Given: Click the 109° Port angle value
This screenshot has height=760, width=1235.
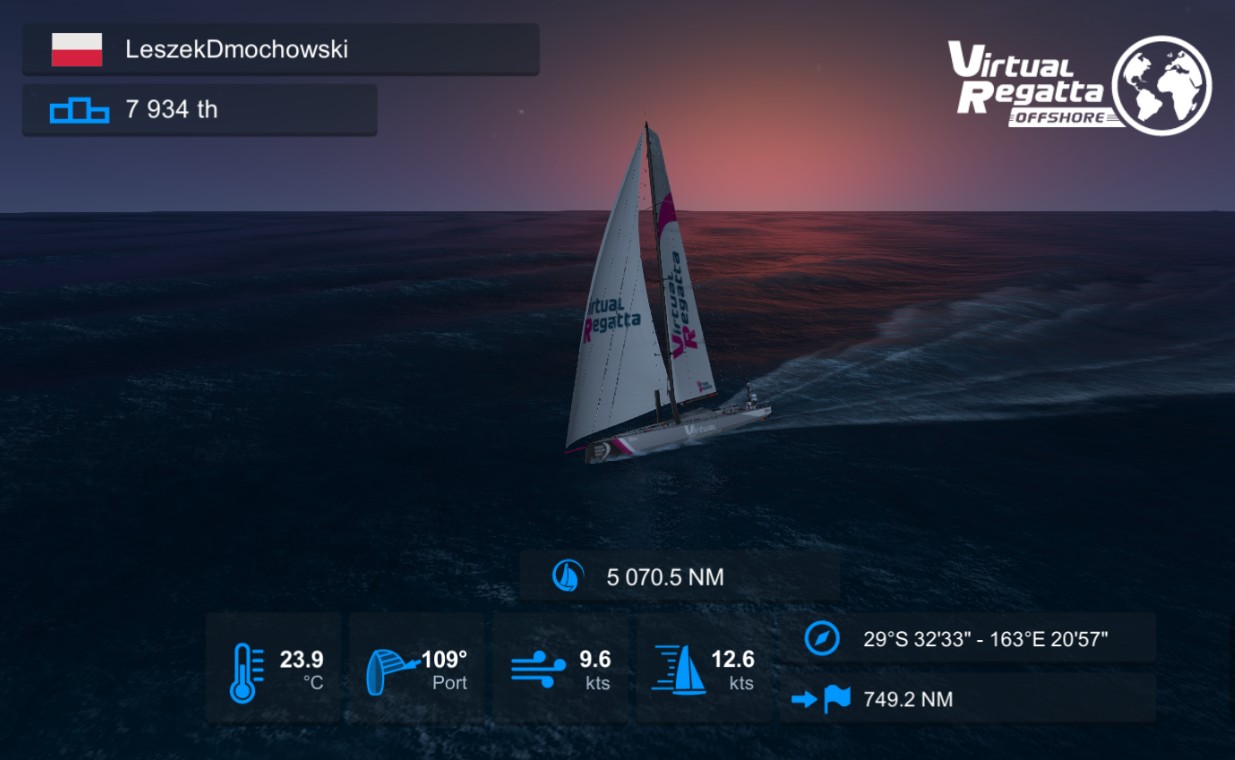Looking at the screenshot, I should pyautogui.click(x=444, y=670).
